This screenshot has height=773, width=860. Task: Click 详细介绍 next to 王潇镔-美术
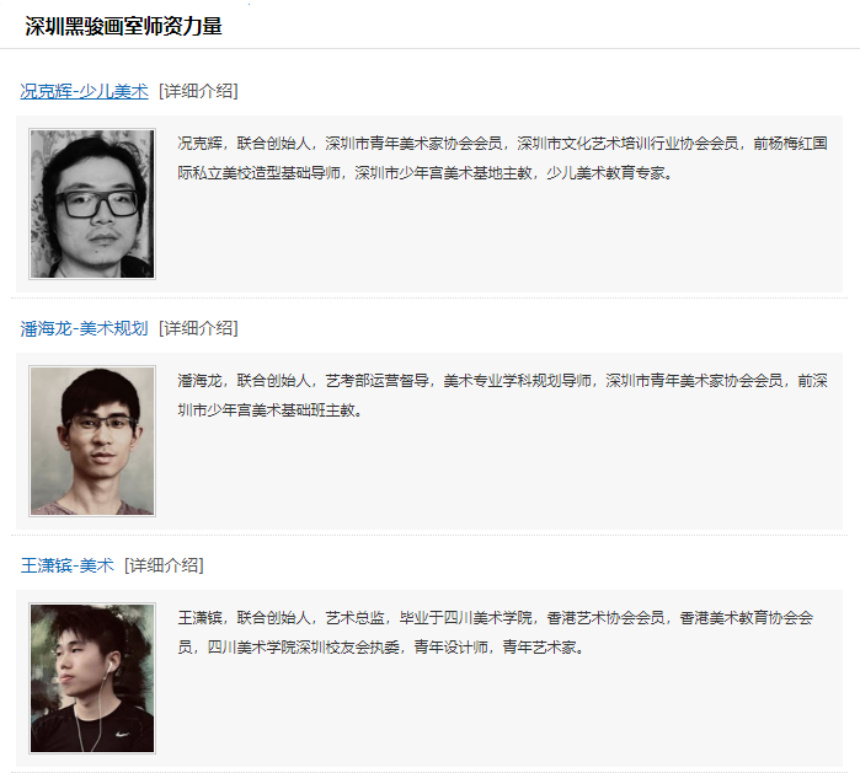pyautogui.click(x=164, y=566)
